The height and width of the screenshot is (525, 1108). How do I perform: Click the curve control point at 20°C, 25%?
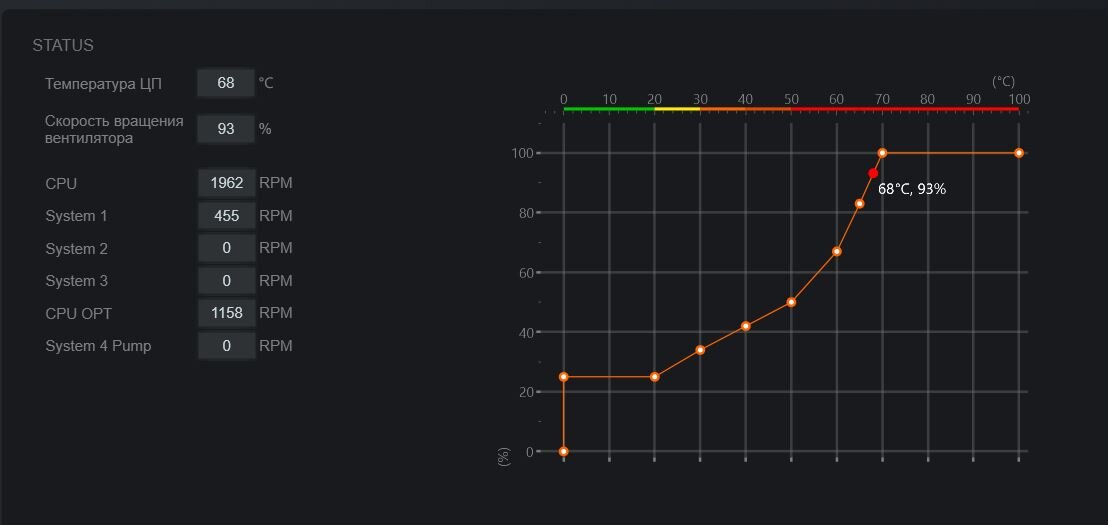pos(655,377)
